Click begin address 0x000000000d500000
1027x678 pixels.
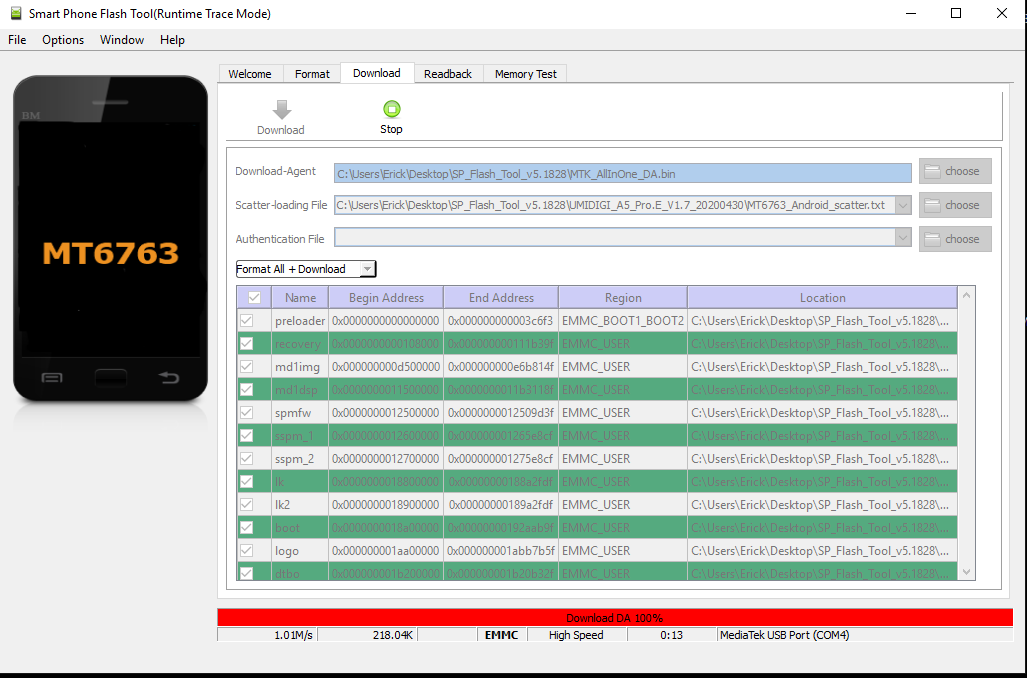pos(386,366)
